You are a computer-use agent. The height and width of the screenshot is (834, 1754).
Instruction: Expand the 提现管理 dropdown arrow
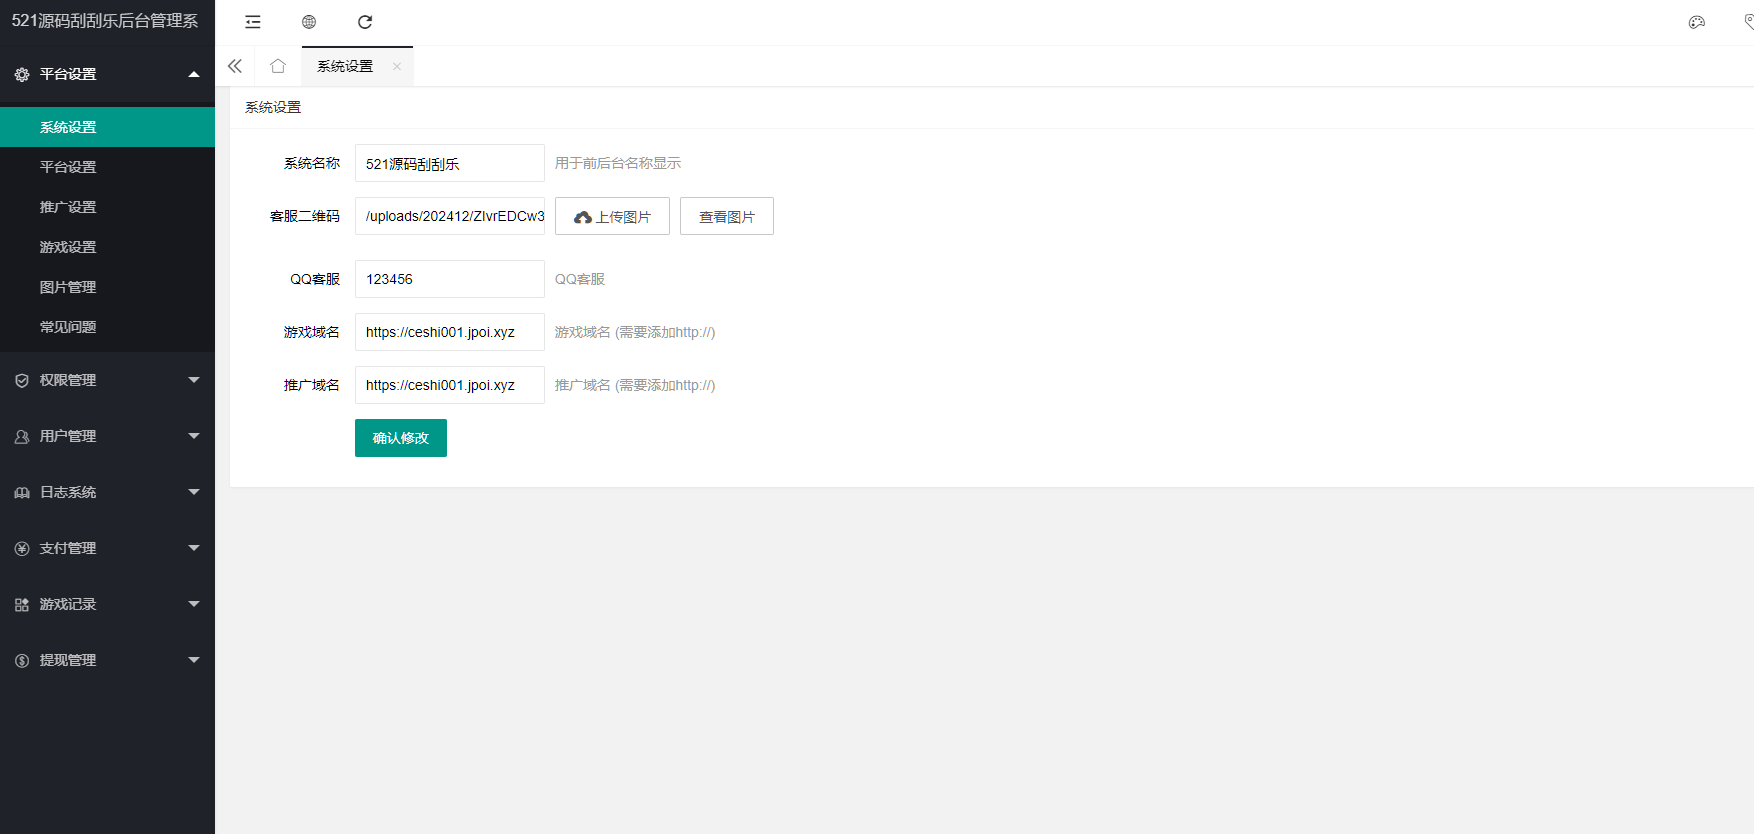194,660
